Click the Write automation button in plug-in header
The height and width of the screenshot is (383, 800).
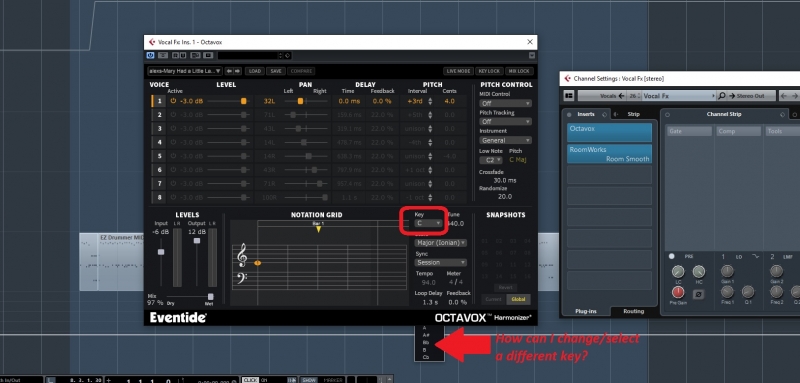(x=182, y=55)
